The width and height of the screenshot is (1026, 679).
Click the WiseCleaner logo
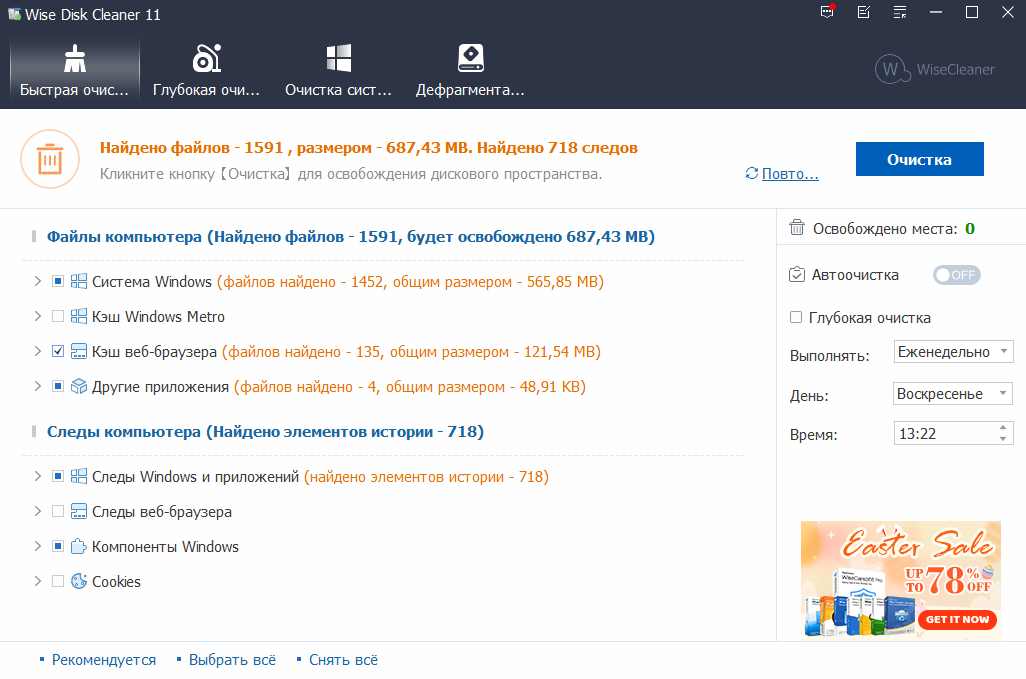(x=934, y=69)
